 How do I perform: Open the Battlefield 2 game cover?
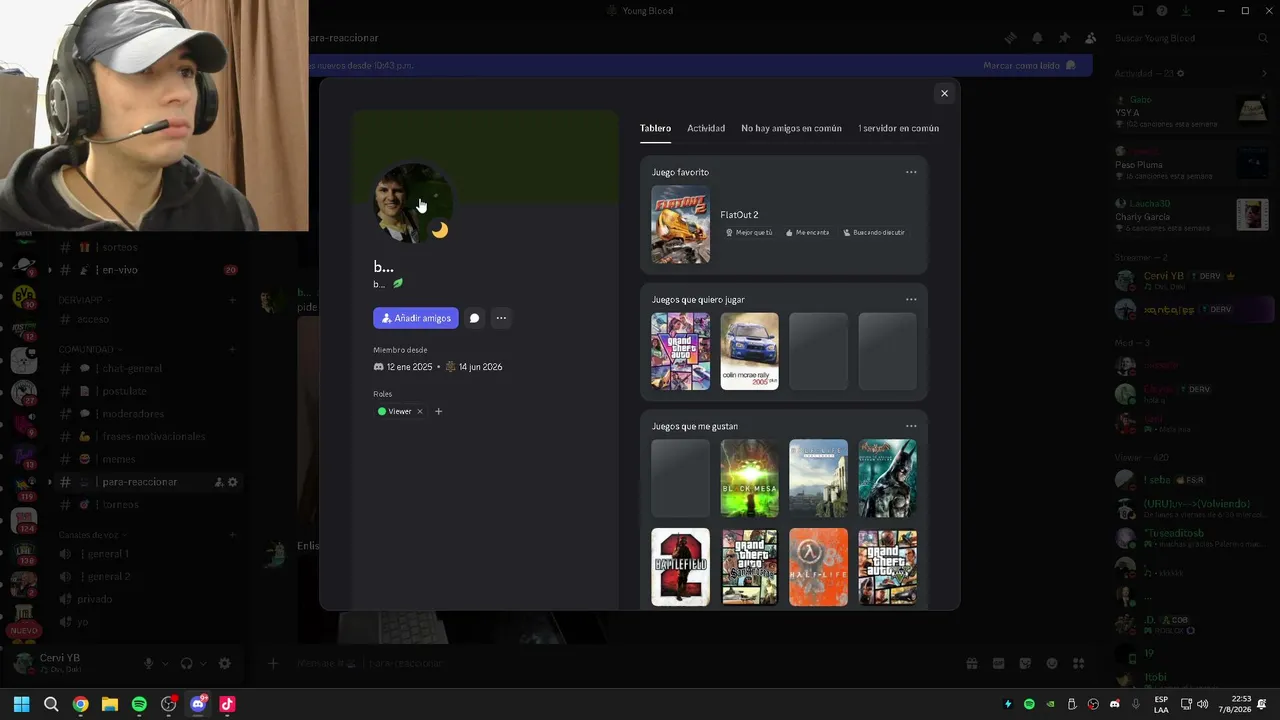[x=680, y=567]
